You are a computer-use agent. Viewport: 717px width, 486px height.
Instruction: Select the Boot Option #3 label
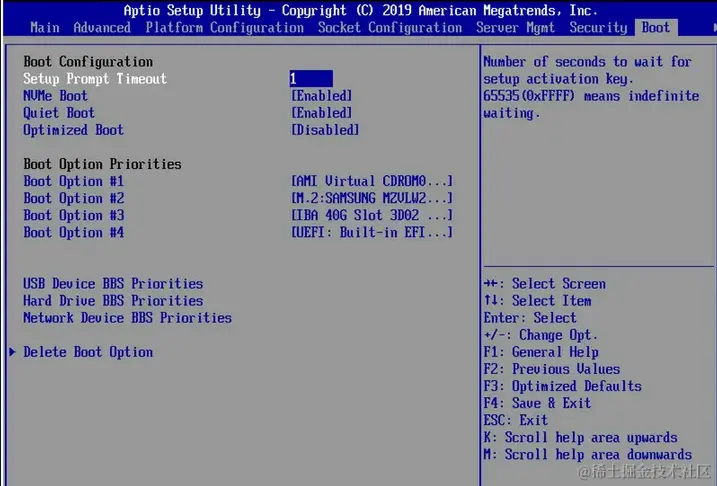pyautogui.click(x=74, y=215)
